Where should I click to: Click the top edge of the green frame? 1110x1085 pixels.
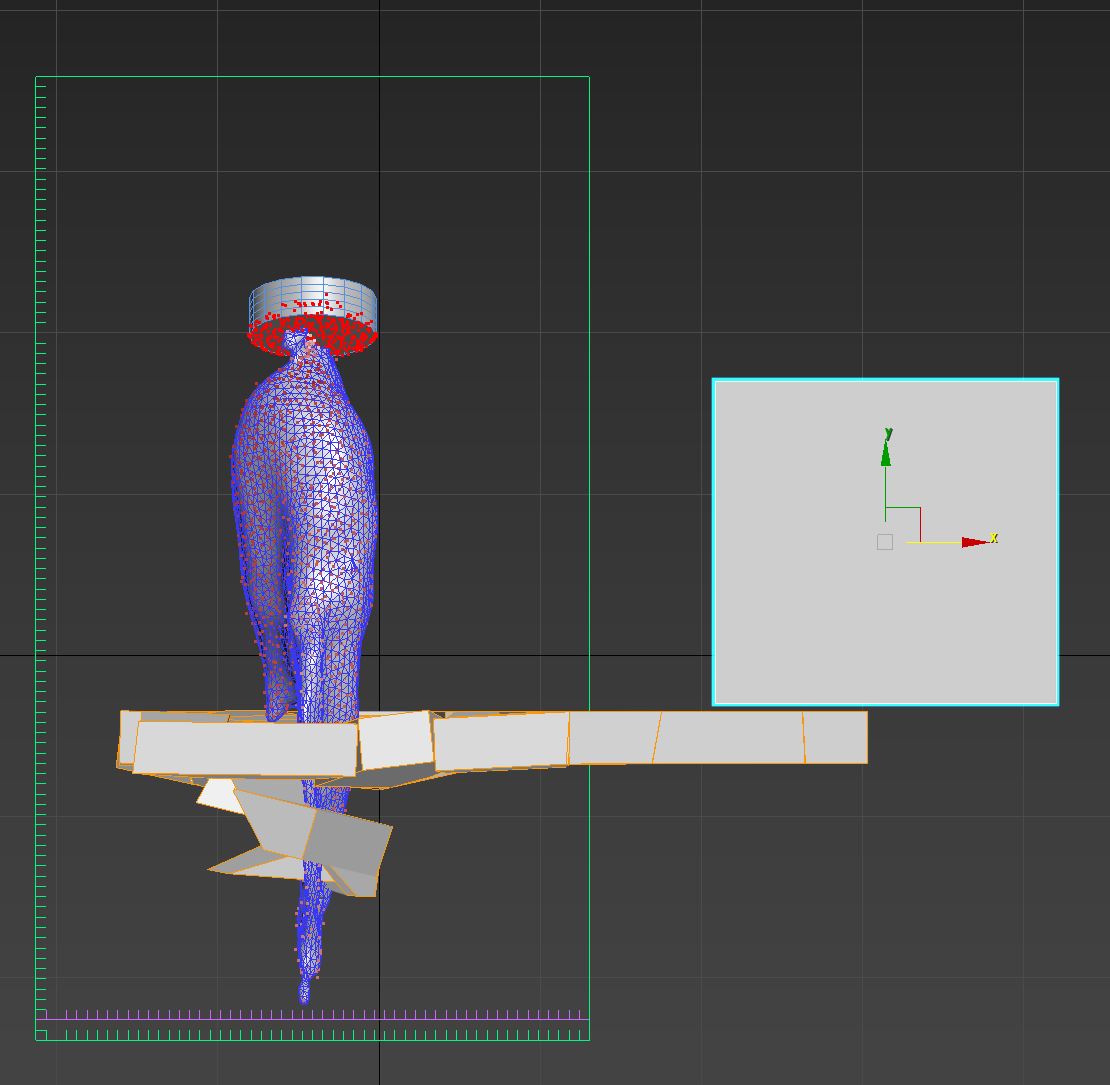pos(312,77)
